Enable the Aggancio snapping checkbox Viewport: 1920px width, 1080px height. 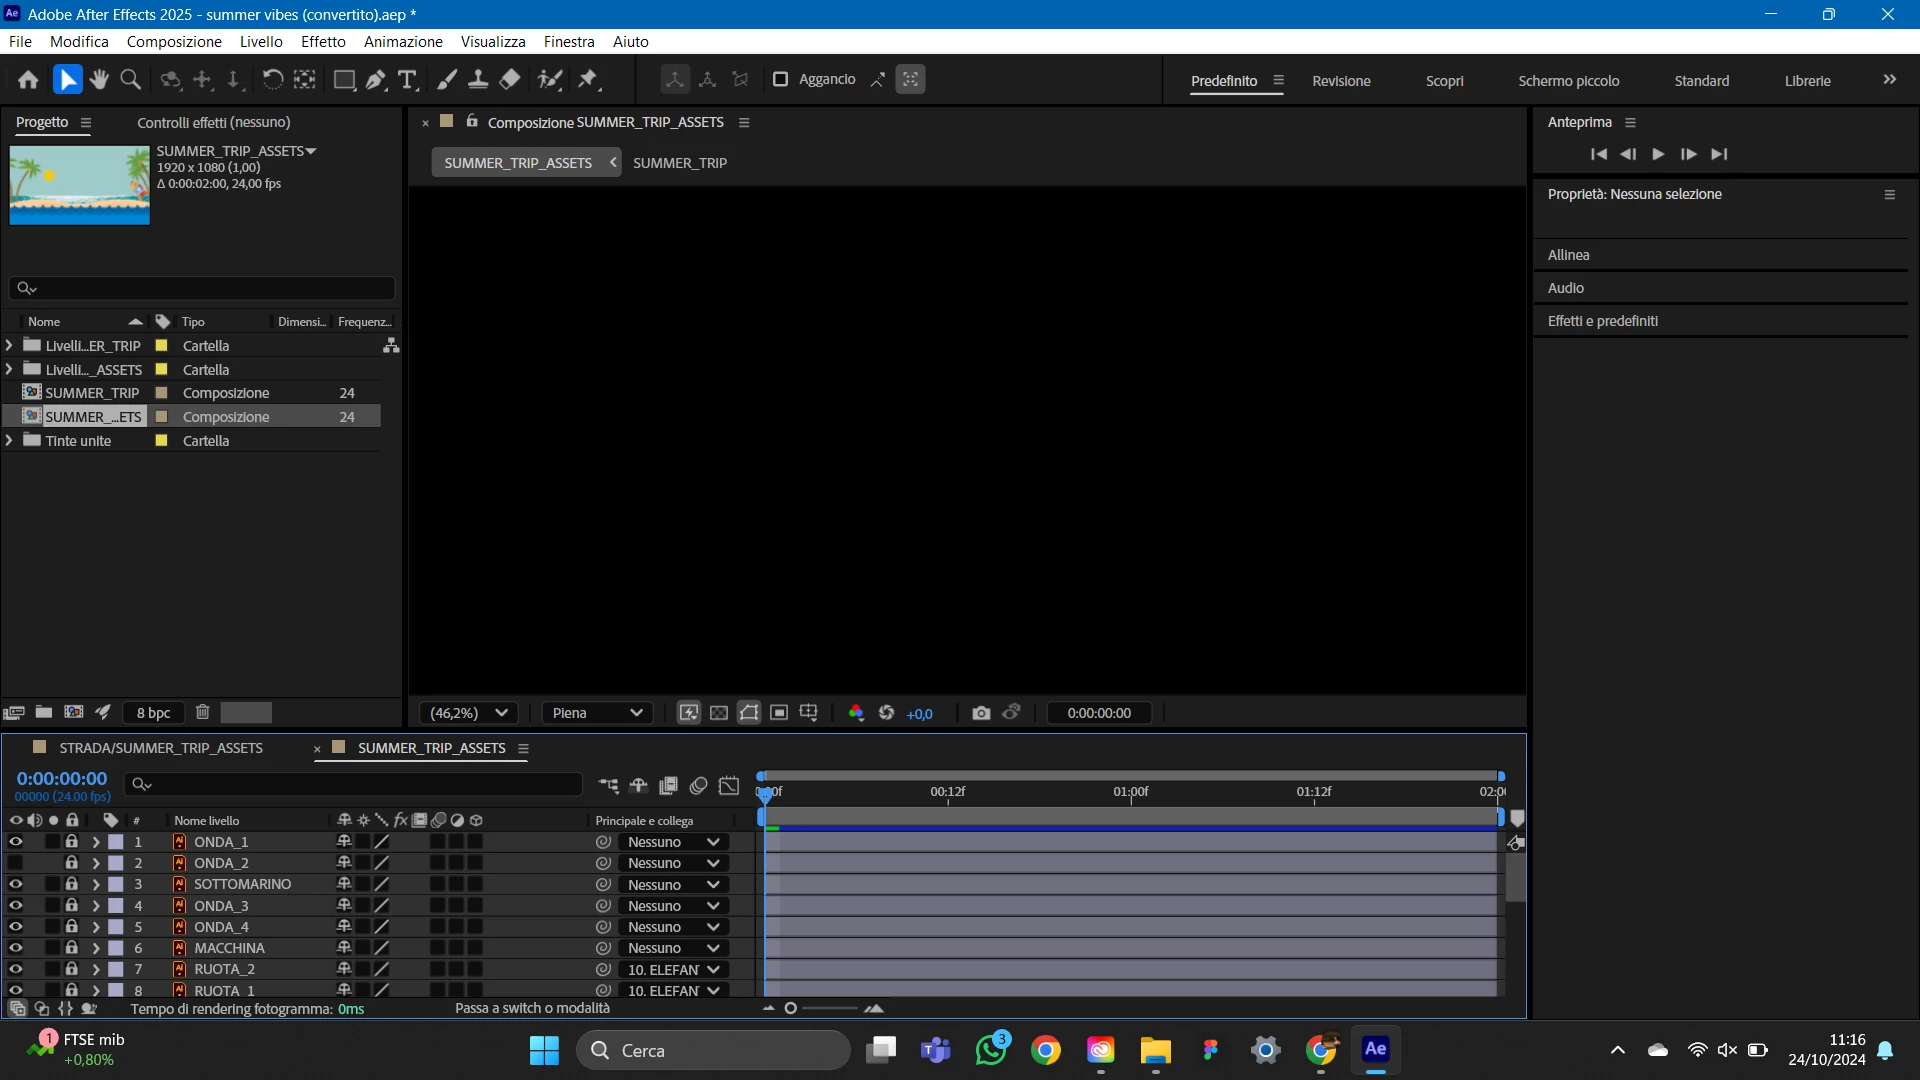coord(781,79)
